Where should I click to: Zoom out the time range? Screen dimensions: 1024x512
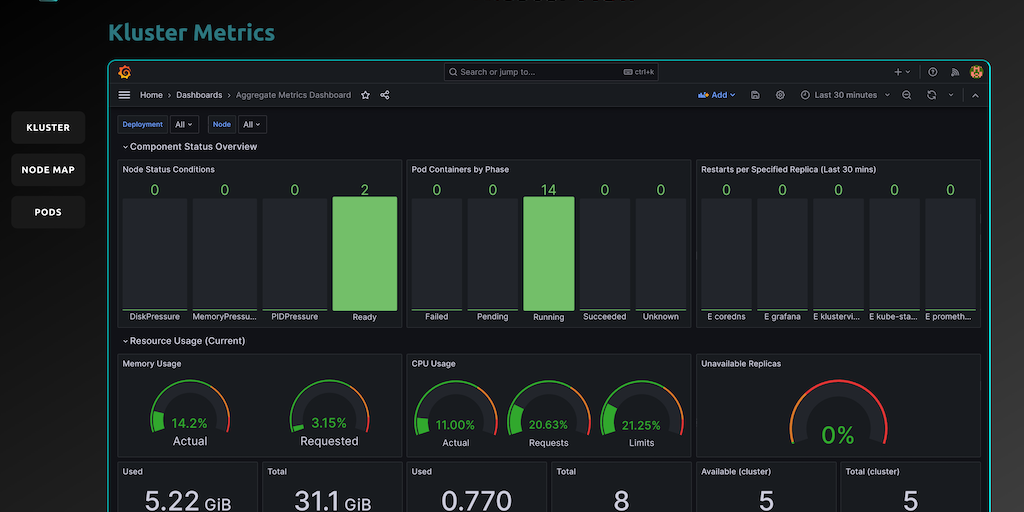tap(907, 95)
